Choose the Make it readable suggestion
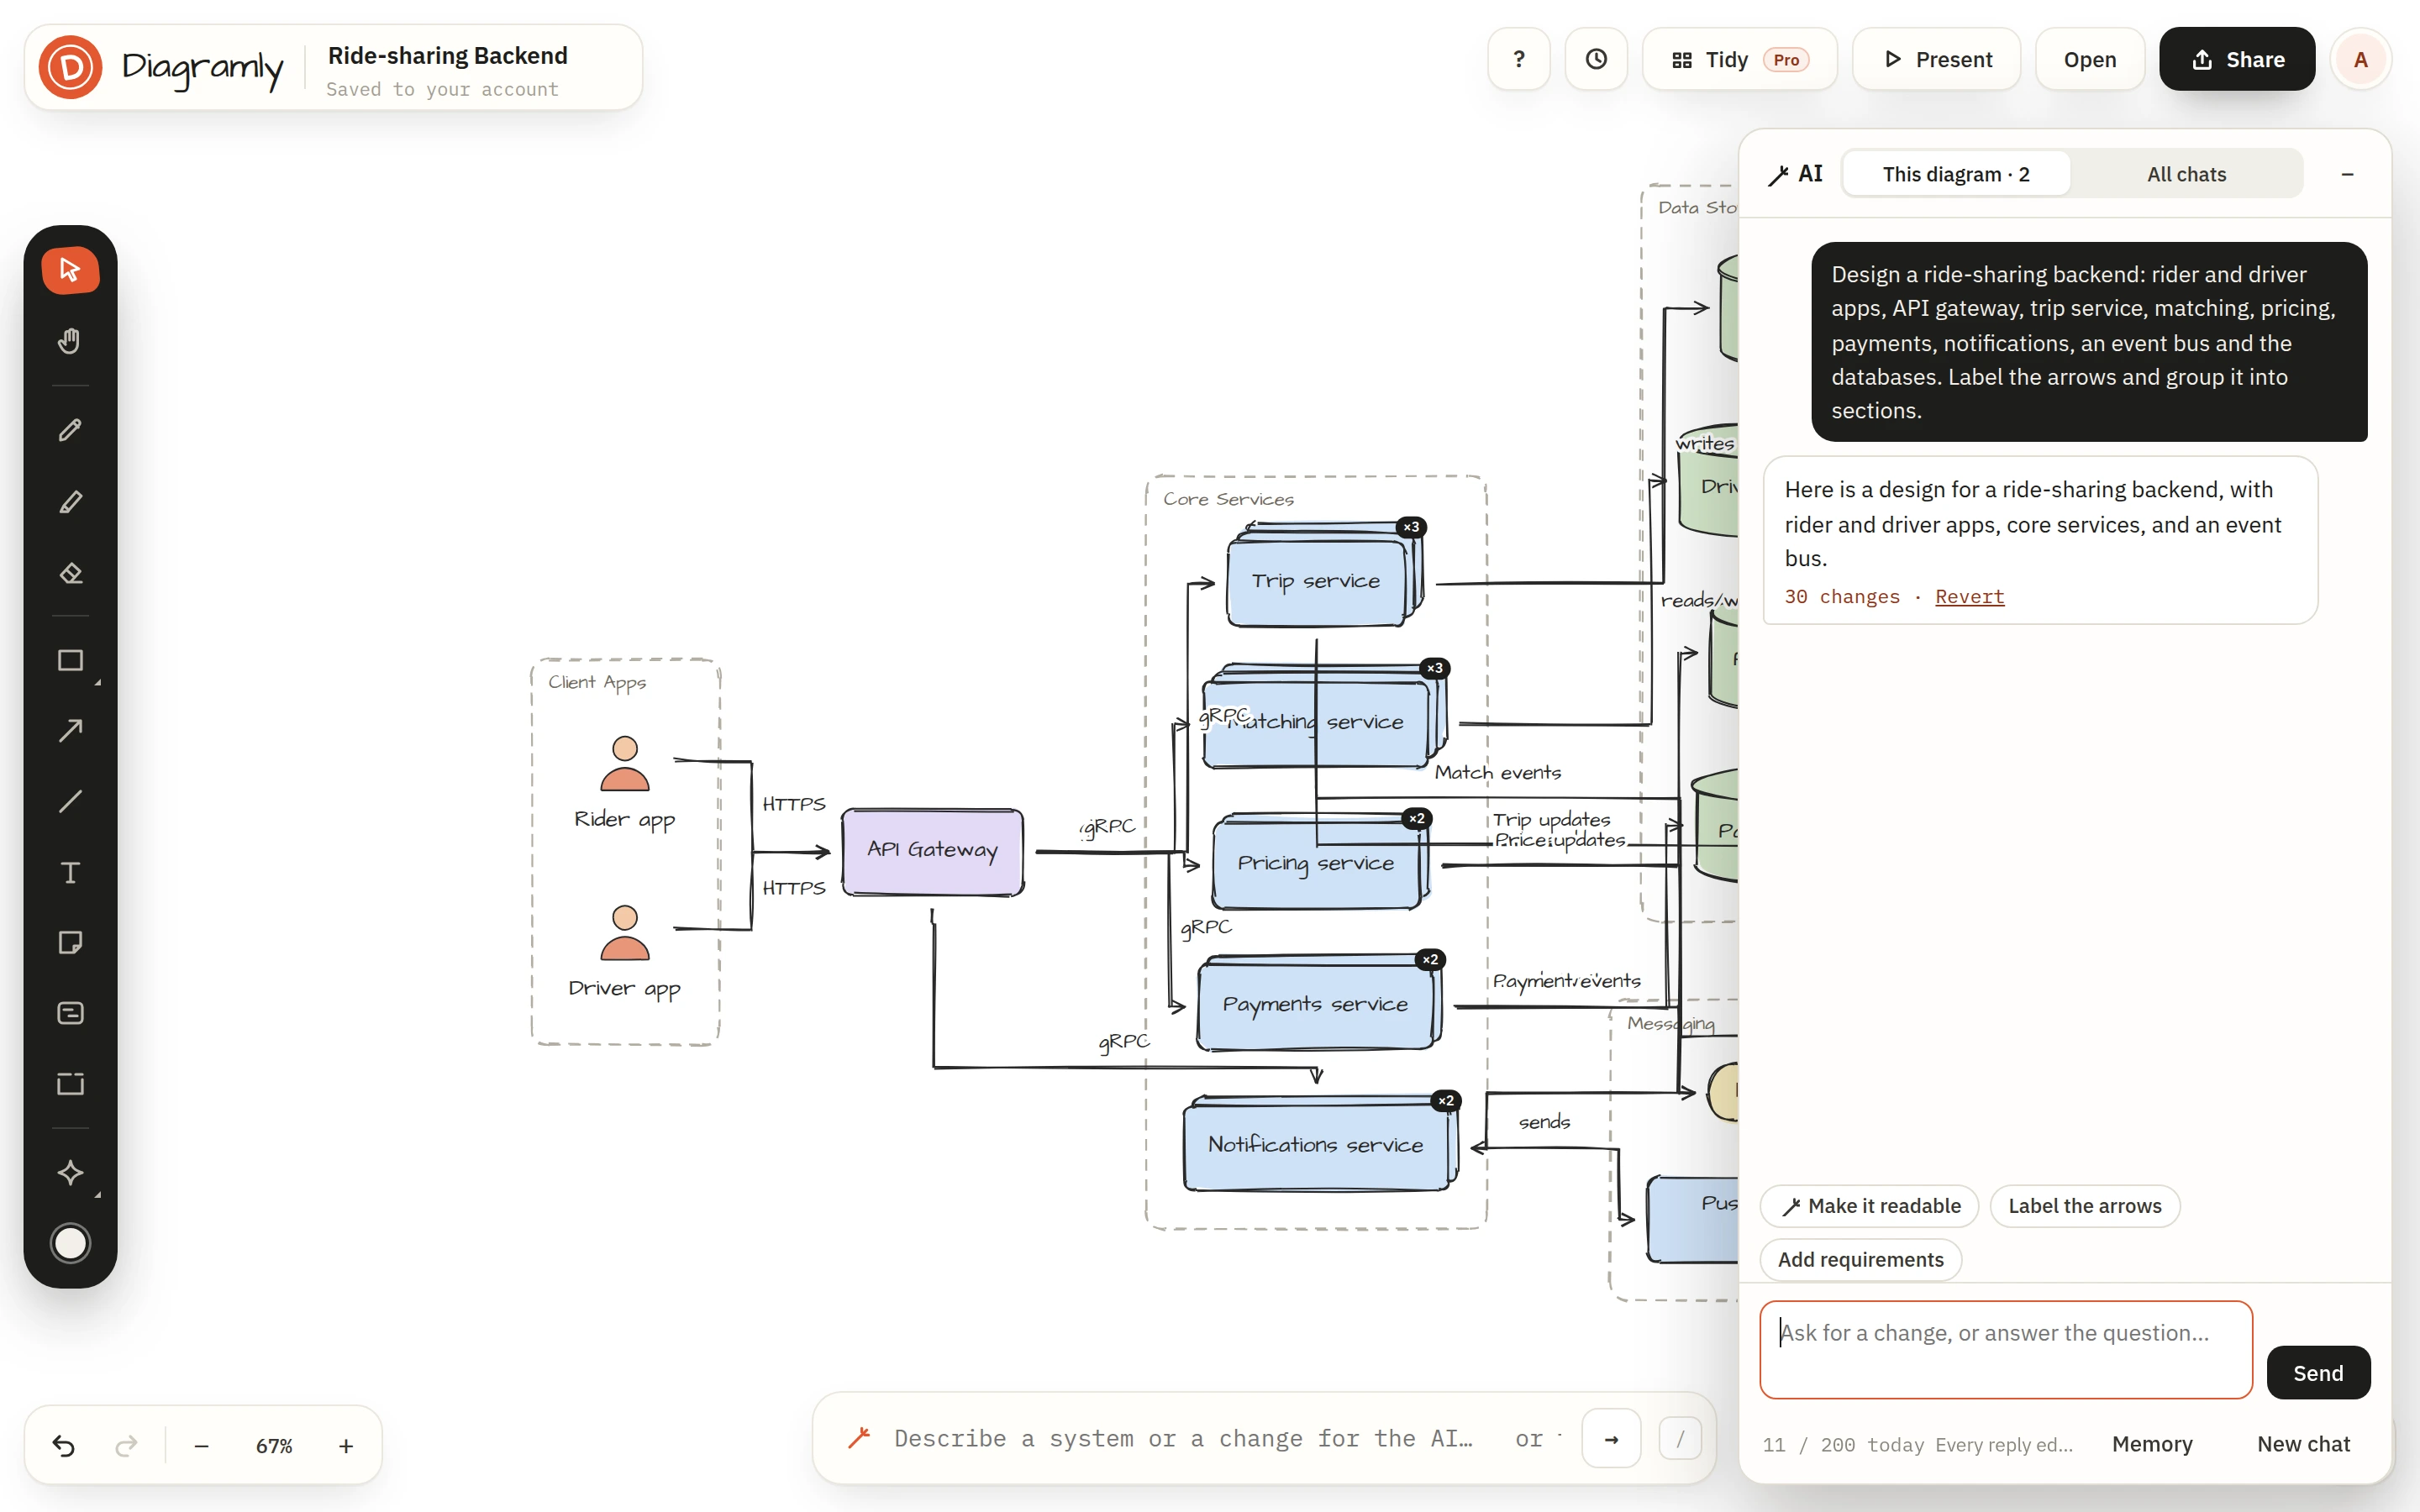 coord(1869,1205)
